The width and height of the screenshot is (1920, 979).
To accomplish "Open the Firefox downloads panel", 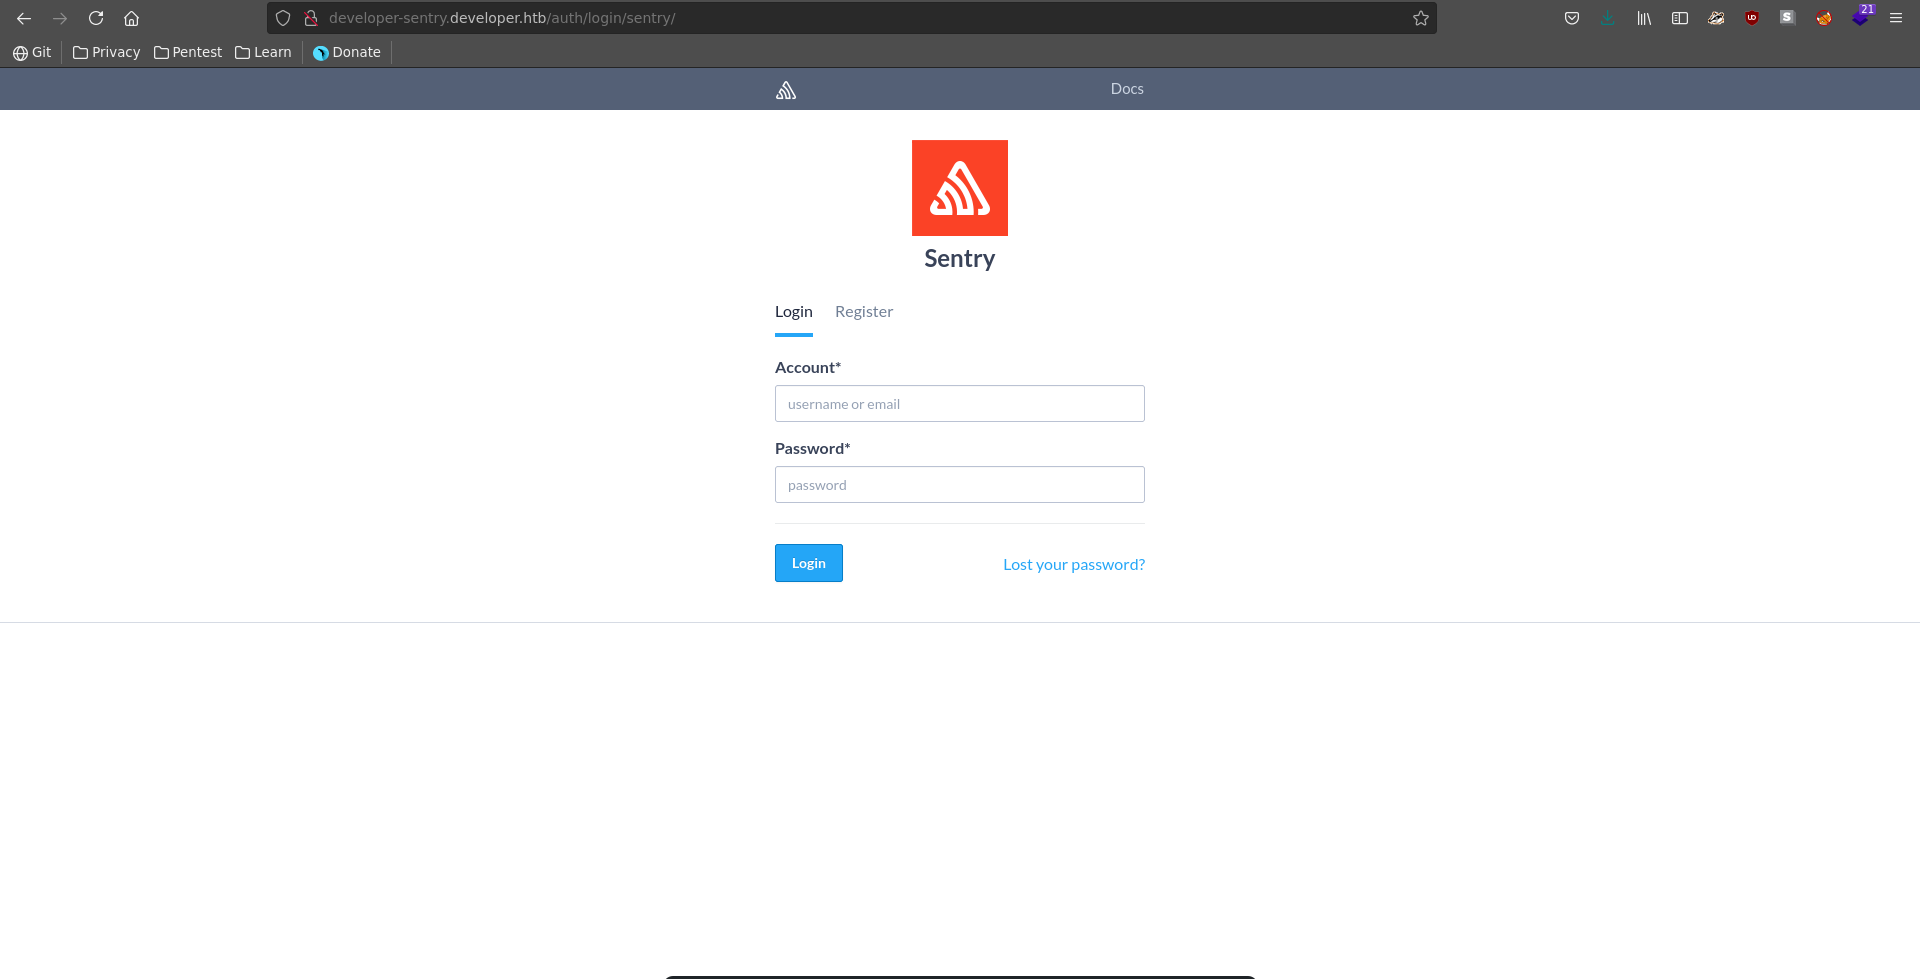I will point(1608,18).
